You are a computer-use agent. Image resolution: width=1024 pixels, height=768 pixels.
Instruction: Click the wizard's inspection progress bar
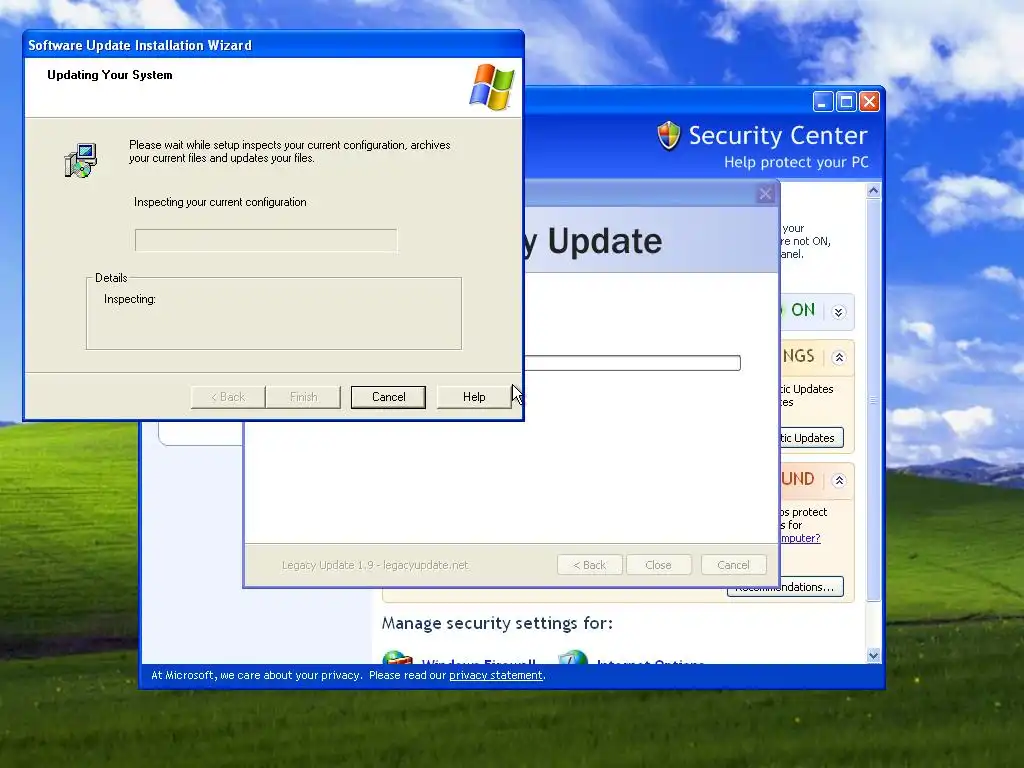pos(266,240)
